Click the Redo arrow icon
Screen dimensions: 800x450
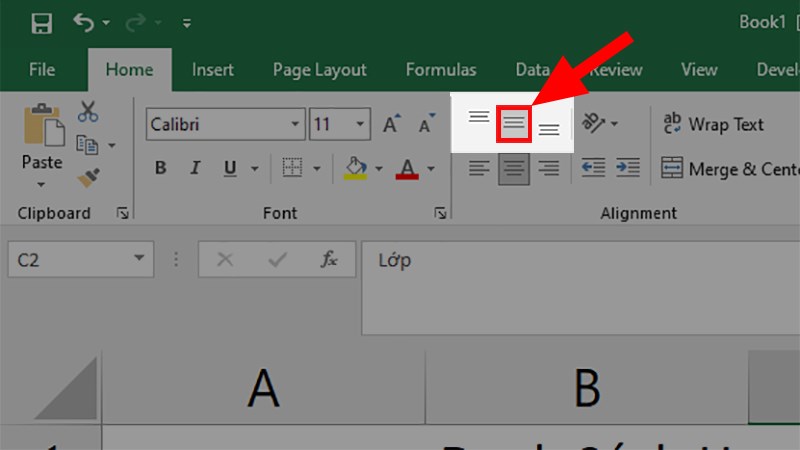point(136,23)
